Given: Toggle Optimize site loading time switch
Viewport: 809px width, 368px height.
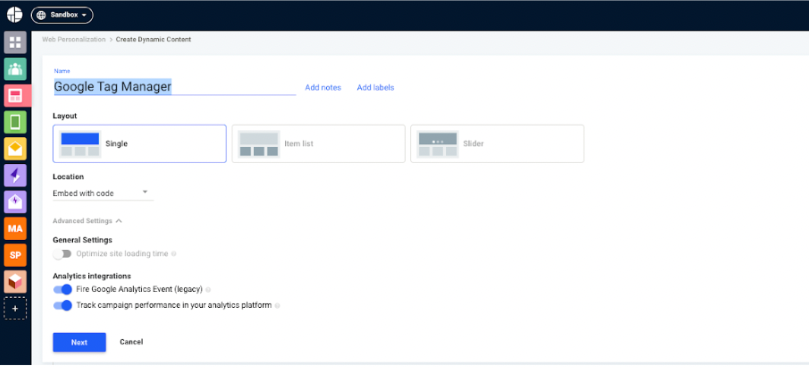Looking at the screenshot, I should [62, 254].
